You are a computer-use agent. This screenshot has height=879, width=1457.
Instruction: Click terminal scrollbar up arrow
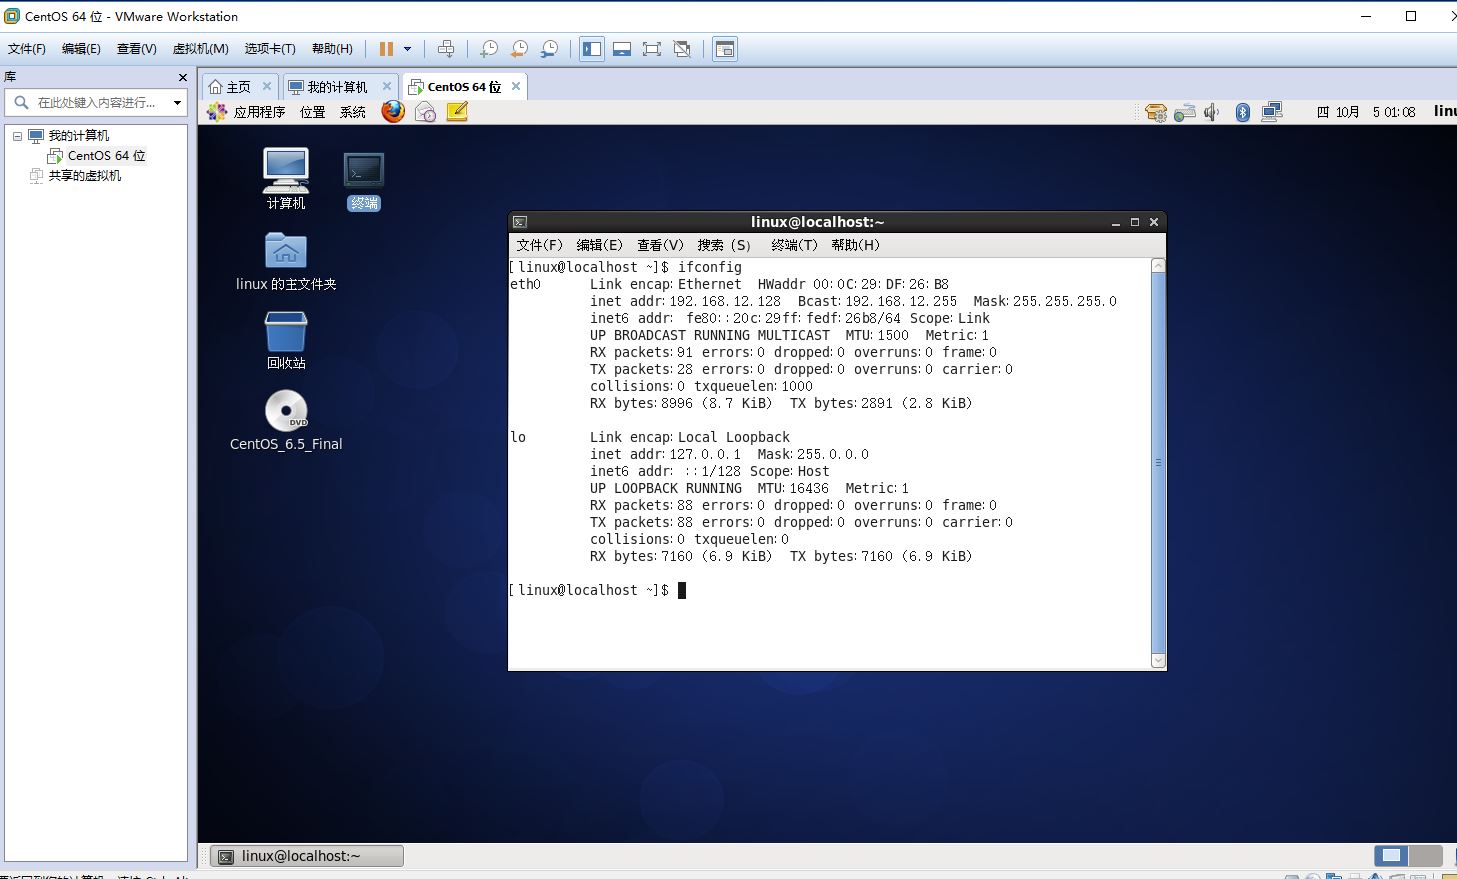pyautogui.click(x=1158, y=265)
